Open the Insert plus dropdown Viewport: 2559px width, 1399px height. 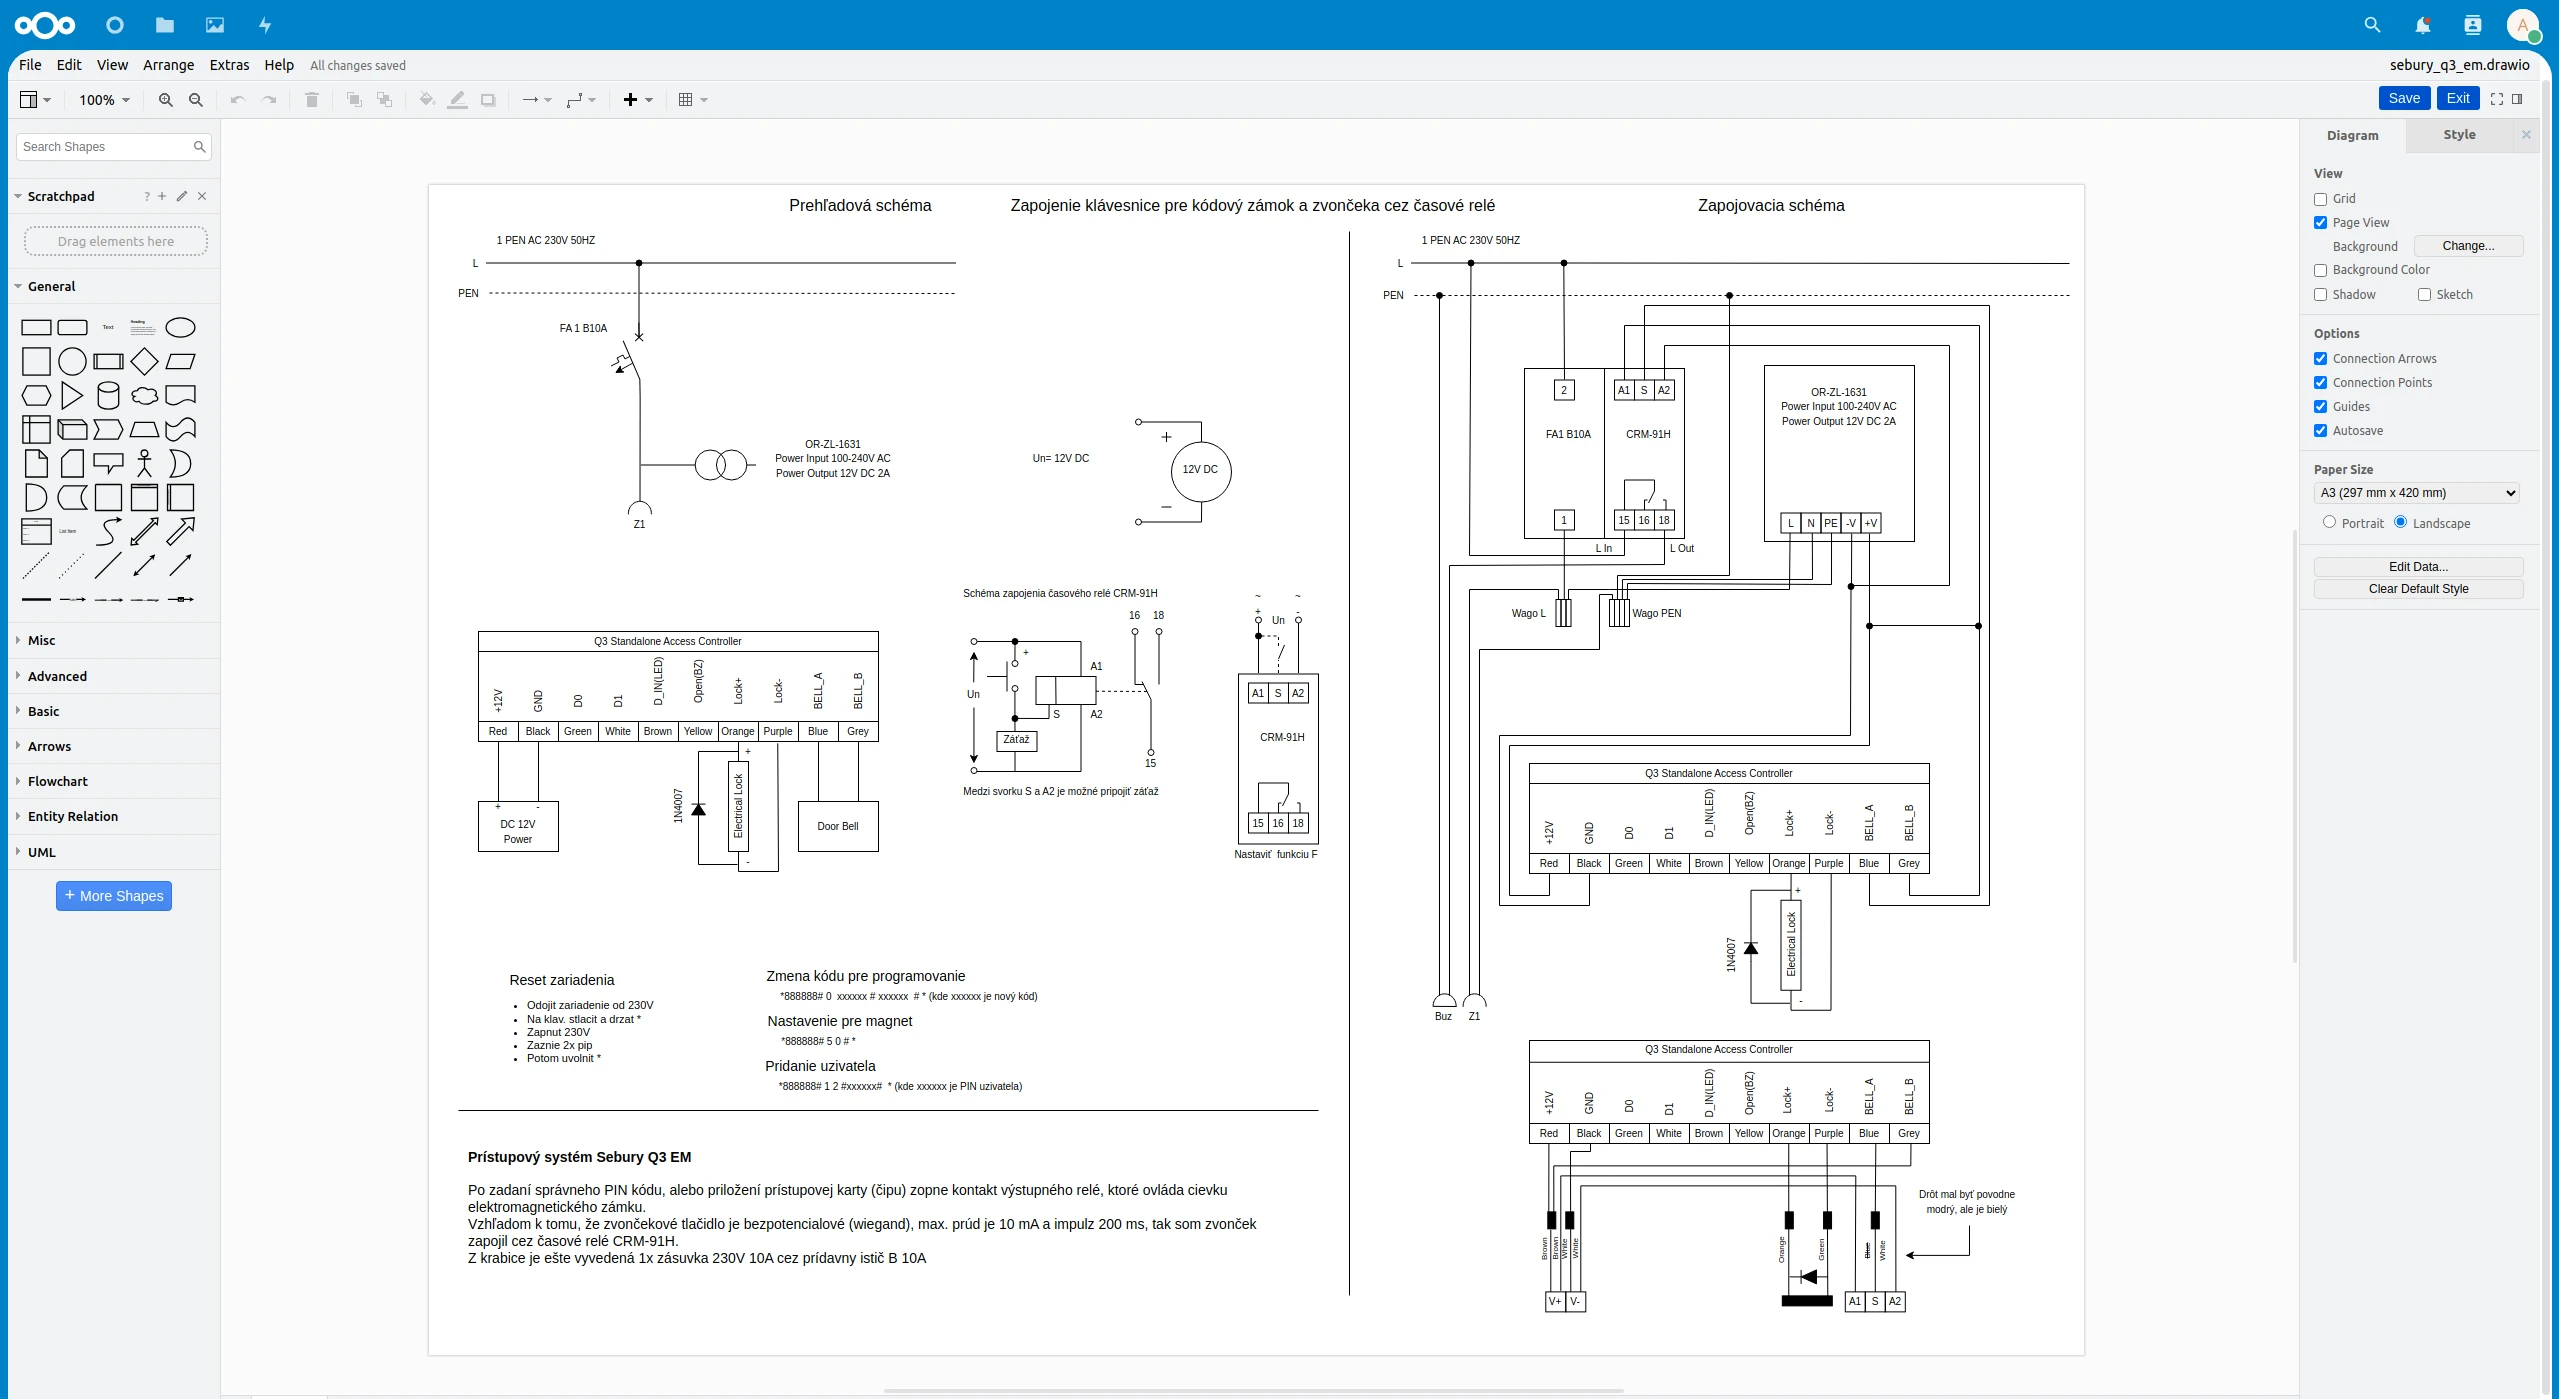[x=638, y=100]
